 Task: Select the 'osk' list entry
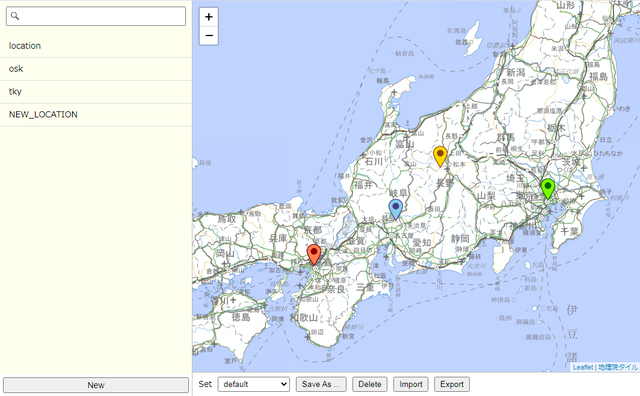click(96, 69)
